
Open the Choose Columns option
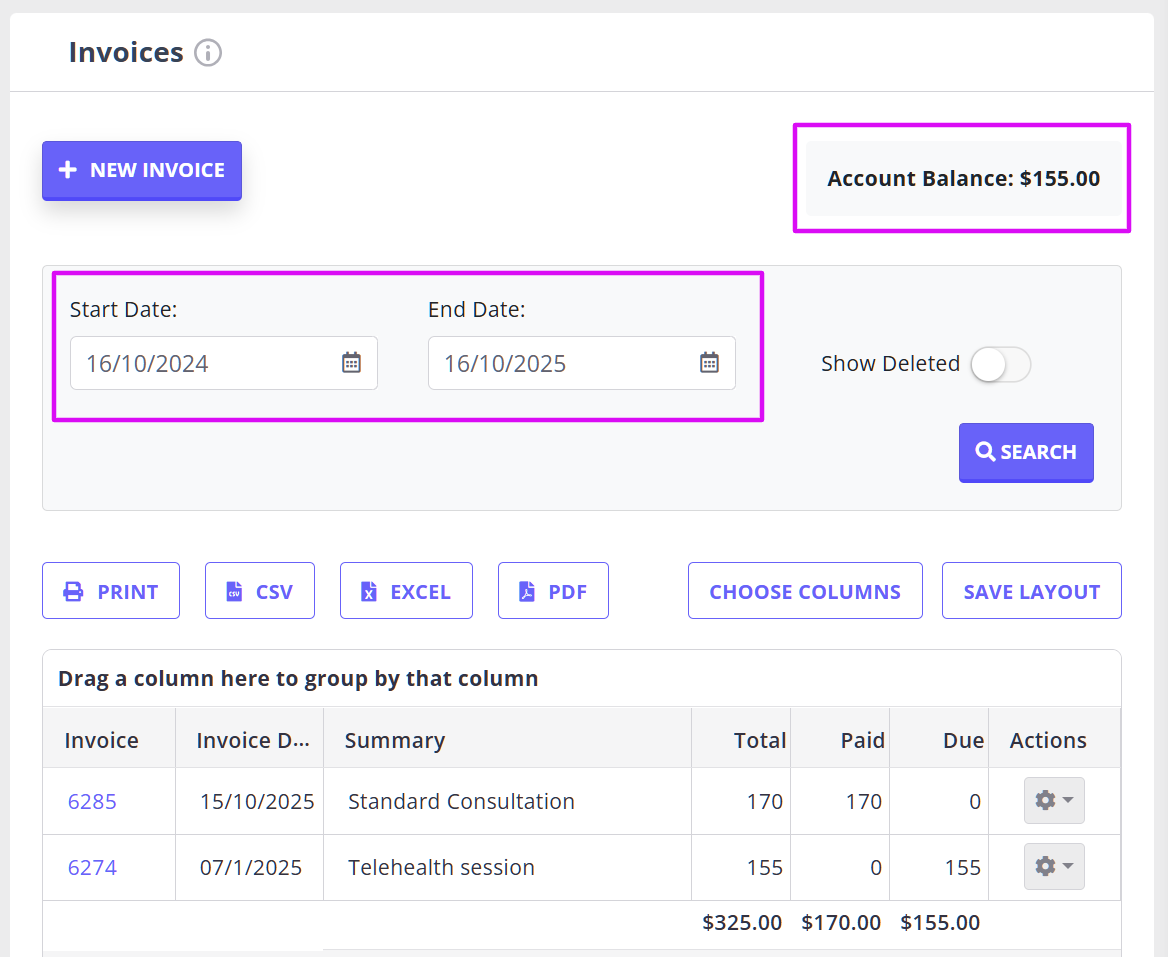[805, 591]
